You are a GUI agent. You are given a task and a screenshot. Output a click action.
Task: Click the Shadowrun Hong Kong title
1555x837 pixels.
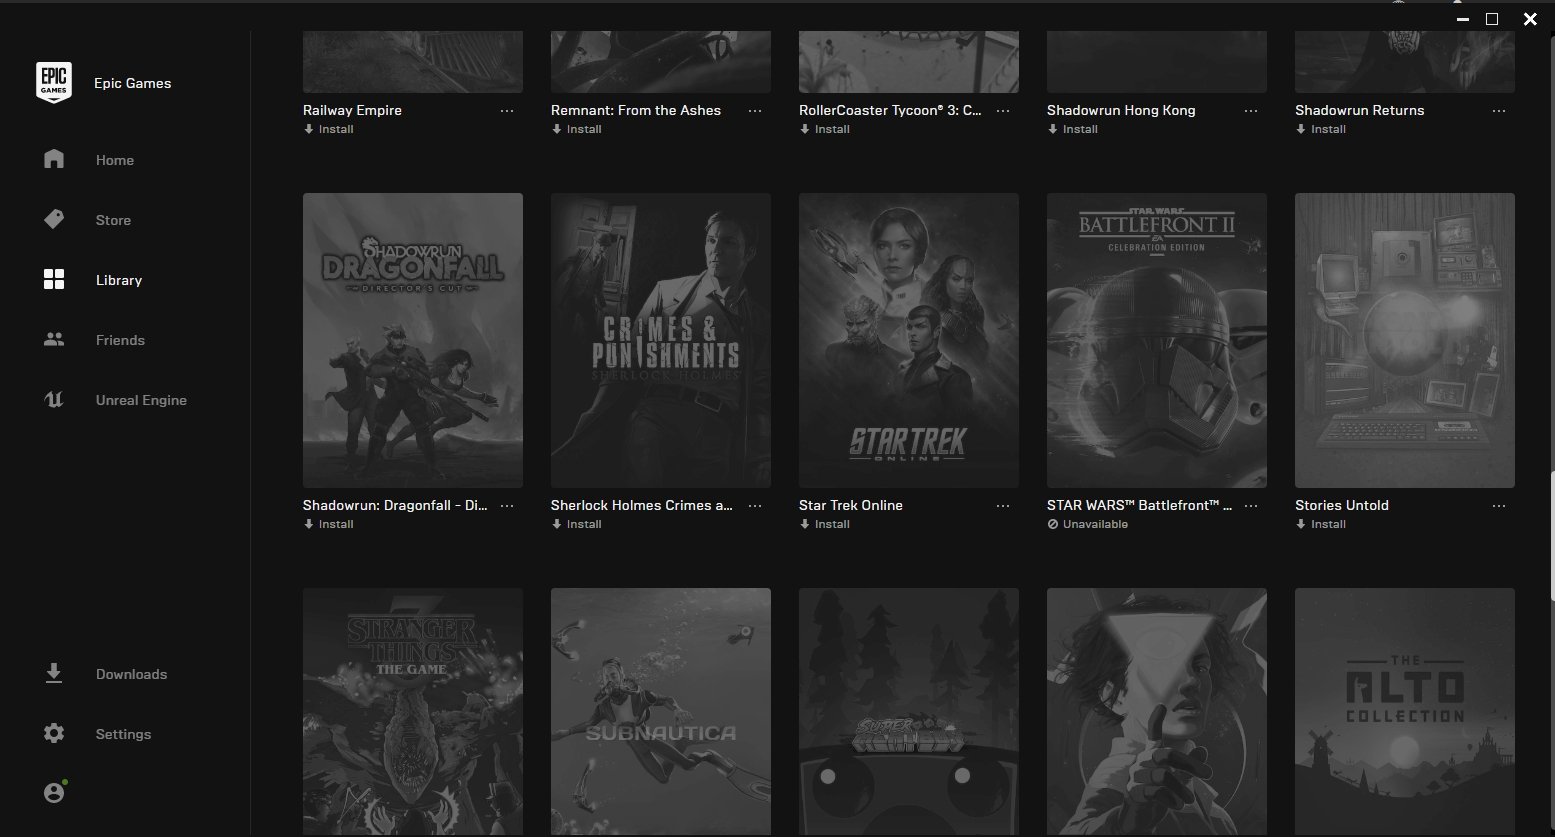tap(1121, 110)
